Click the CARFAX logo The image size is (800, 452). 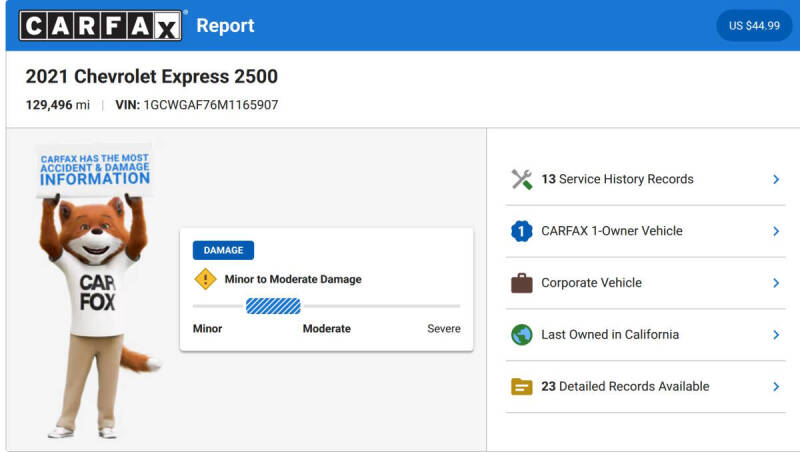click(x=101, y=26)
